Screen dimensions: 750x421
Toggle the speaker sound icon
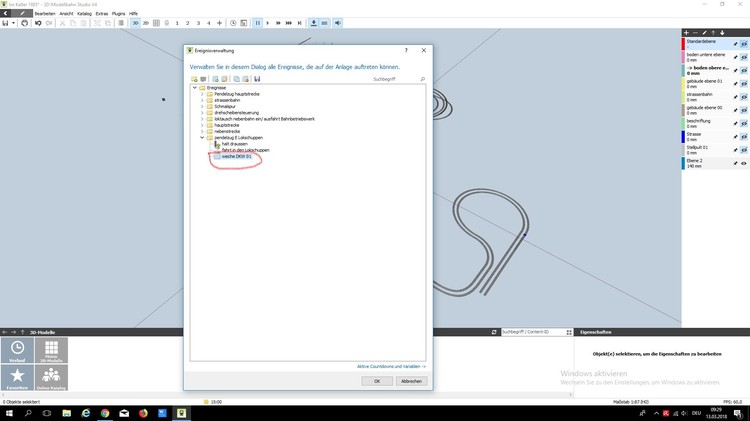point(338,23)
